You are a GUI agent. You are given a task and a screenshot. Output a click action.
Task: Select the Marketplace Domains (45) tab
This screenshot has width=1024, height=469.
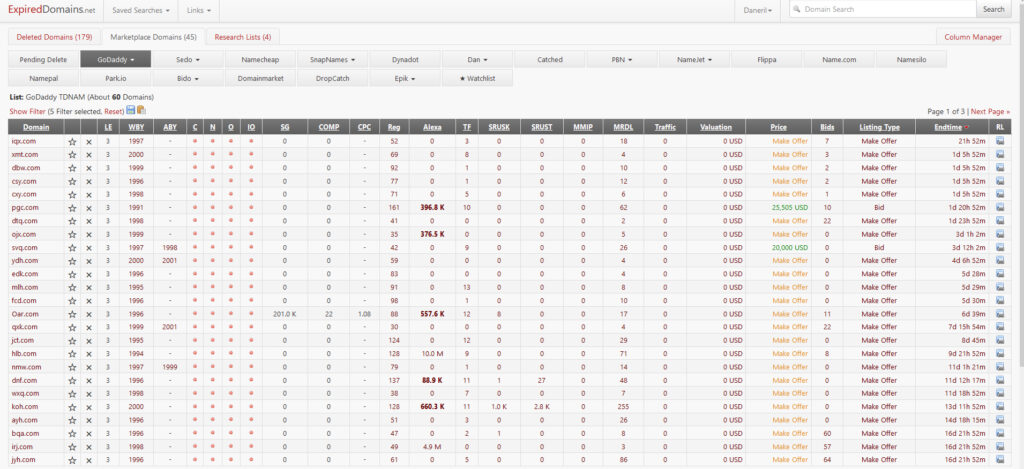point(153,37)
